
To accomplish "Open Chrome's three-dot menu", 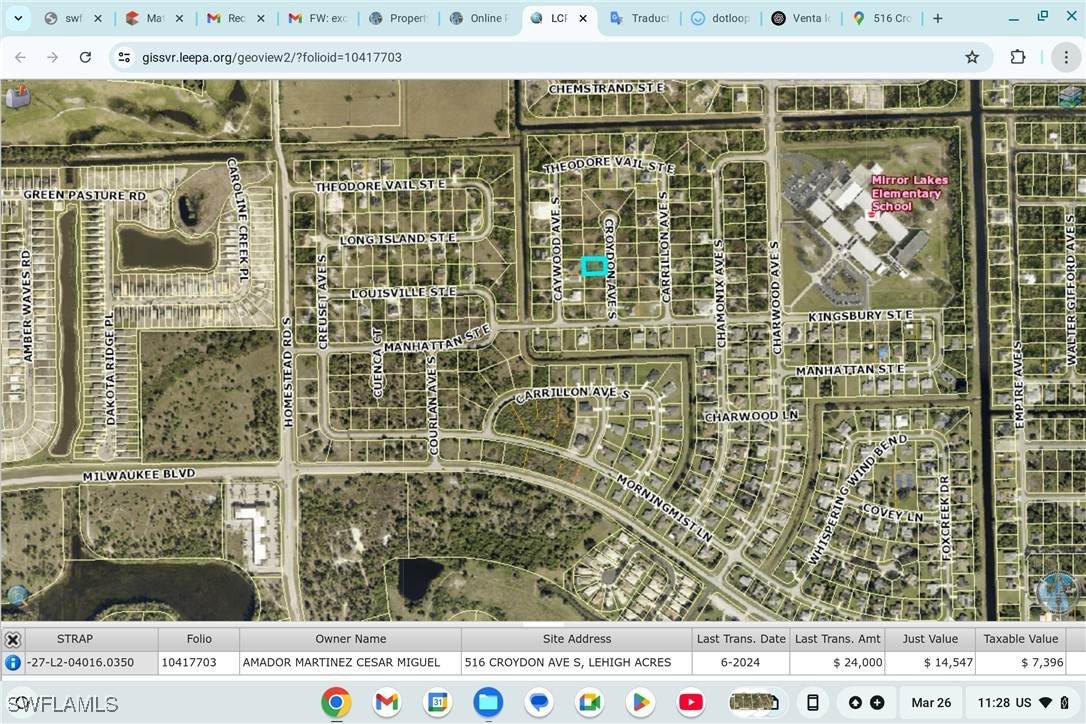I will (1066, 57).
